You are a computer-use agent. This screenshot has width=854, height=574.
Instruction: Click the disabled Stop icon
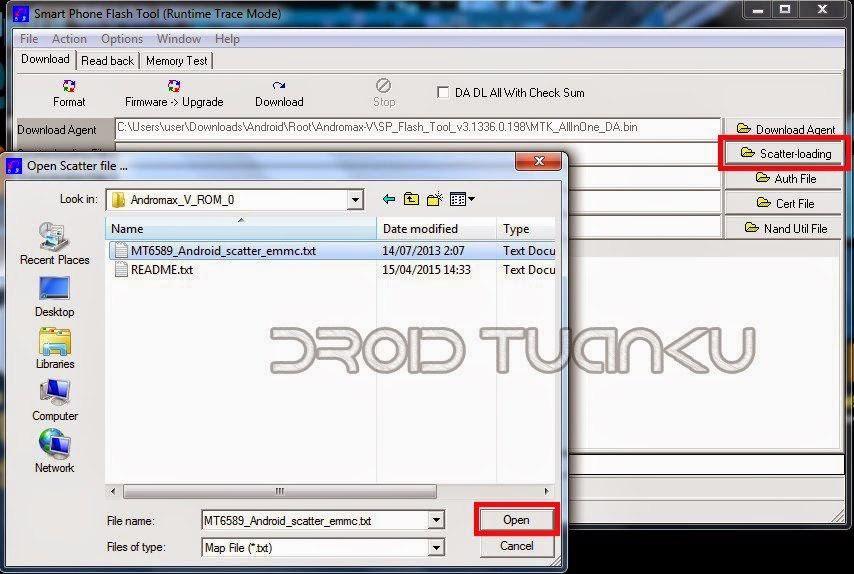click(383, 86)
